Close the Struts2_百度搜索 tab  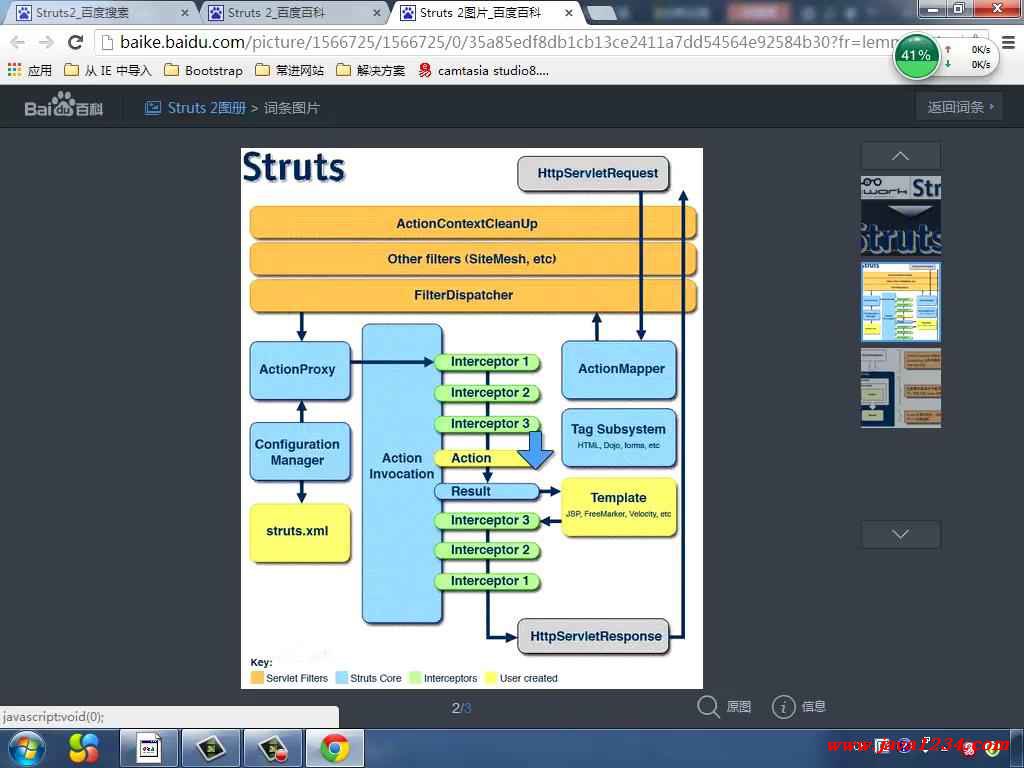[185, 12]
